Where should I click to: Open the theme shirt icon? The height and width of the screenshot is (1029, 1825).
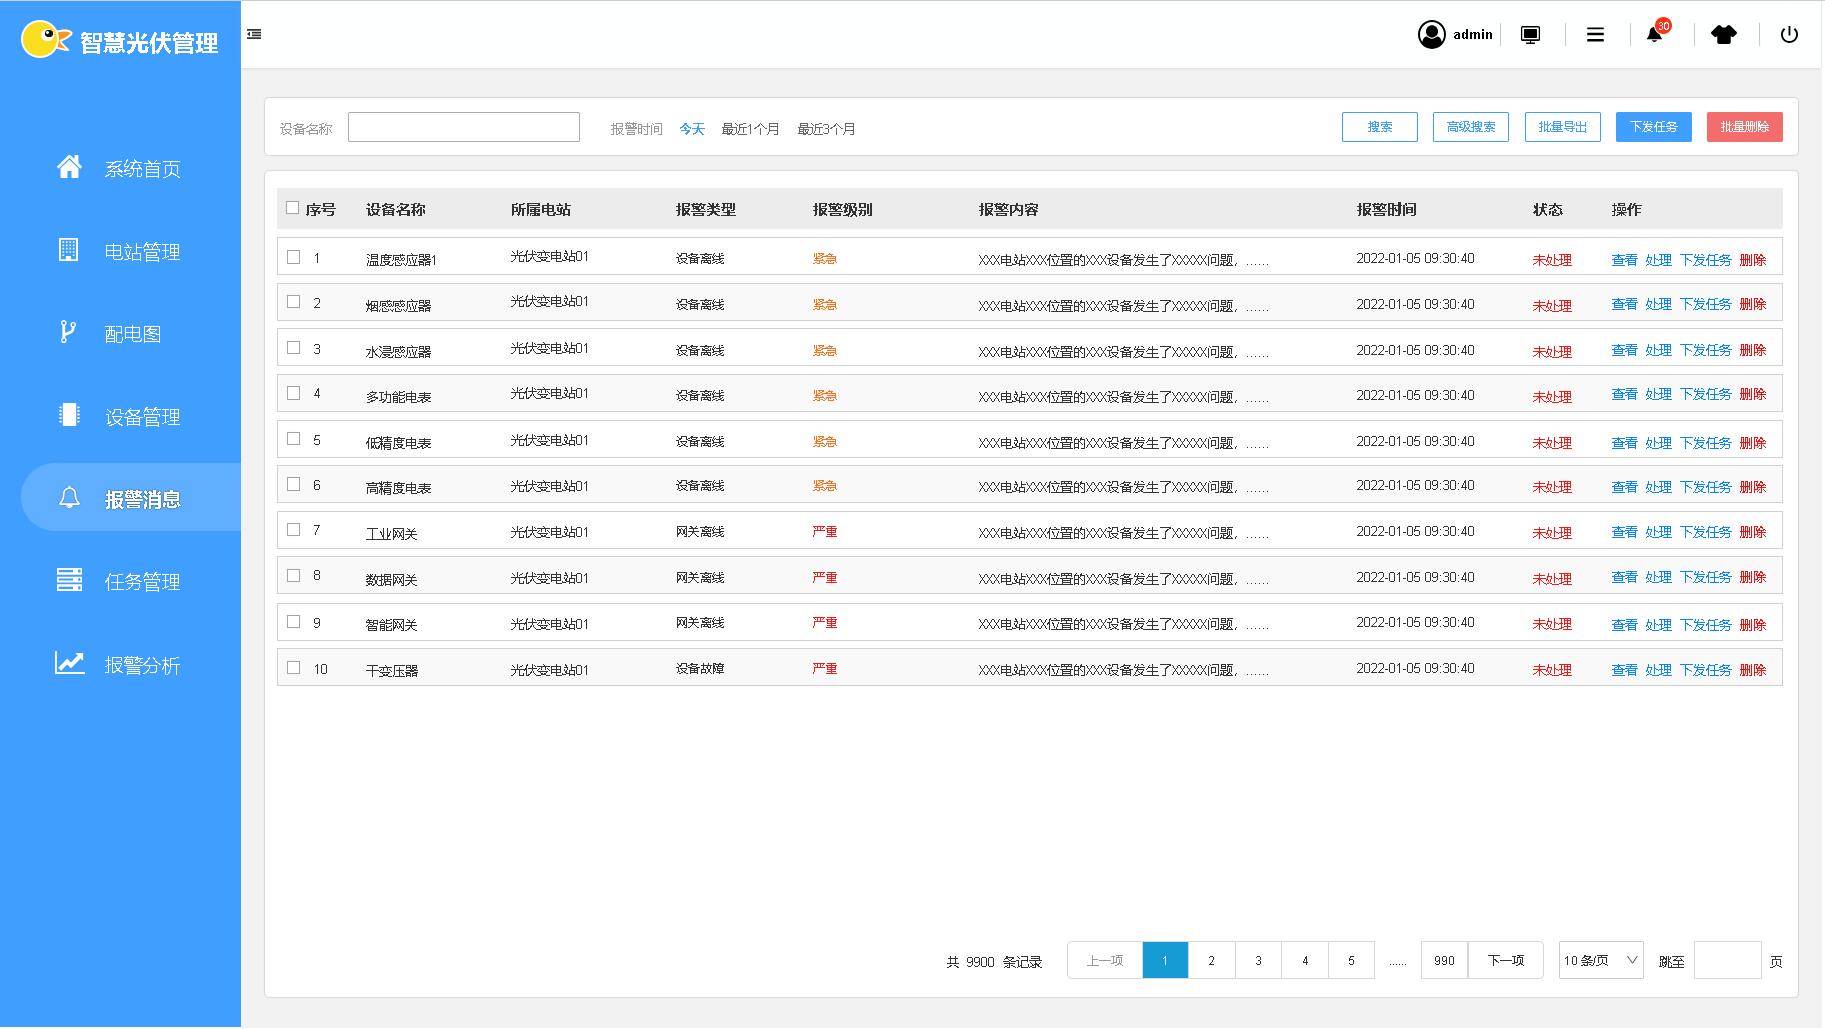coord(1723,35)
